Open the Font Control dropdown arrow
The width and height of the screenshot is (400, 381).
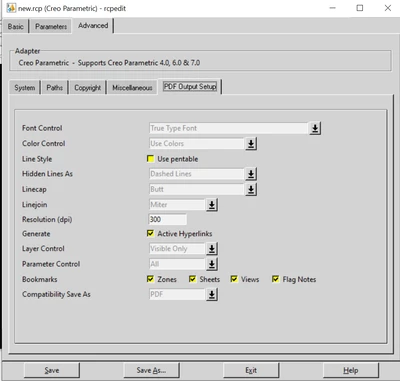click(x=315, y=128)
